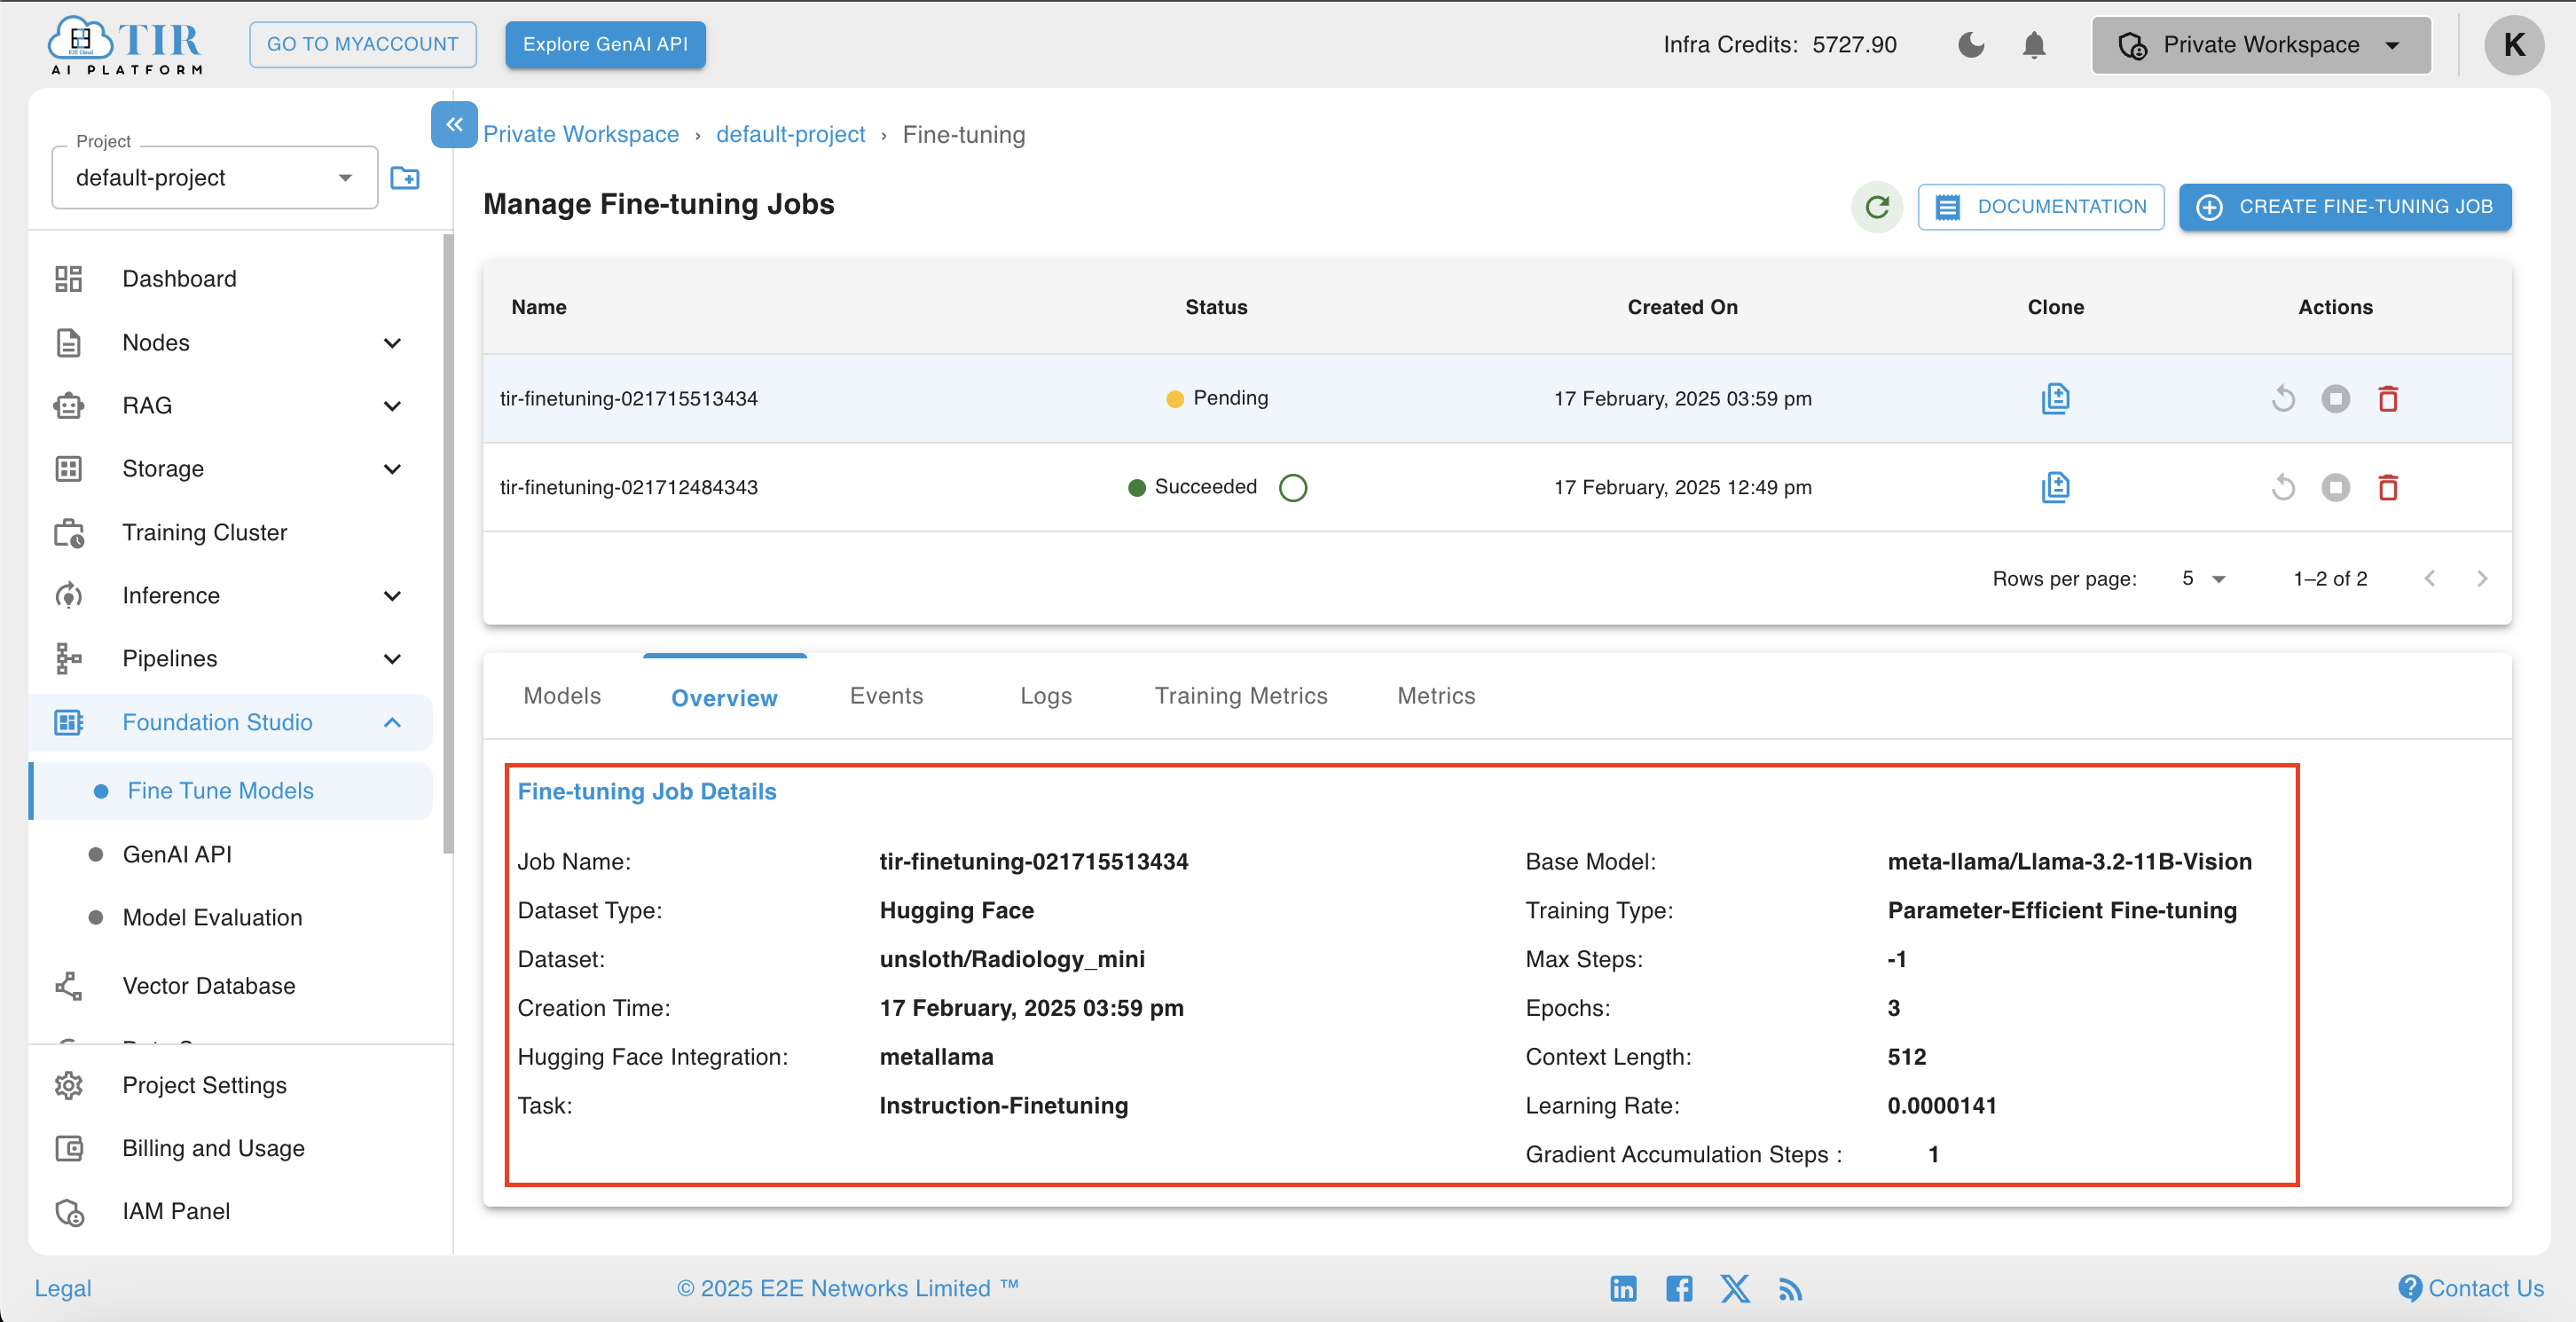Screen dimensions: 2576x1322
Task: Go to next page of jobs table
Action: [2482, 578]
